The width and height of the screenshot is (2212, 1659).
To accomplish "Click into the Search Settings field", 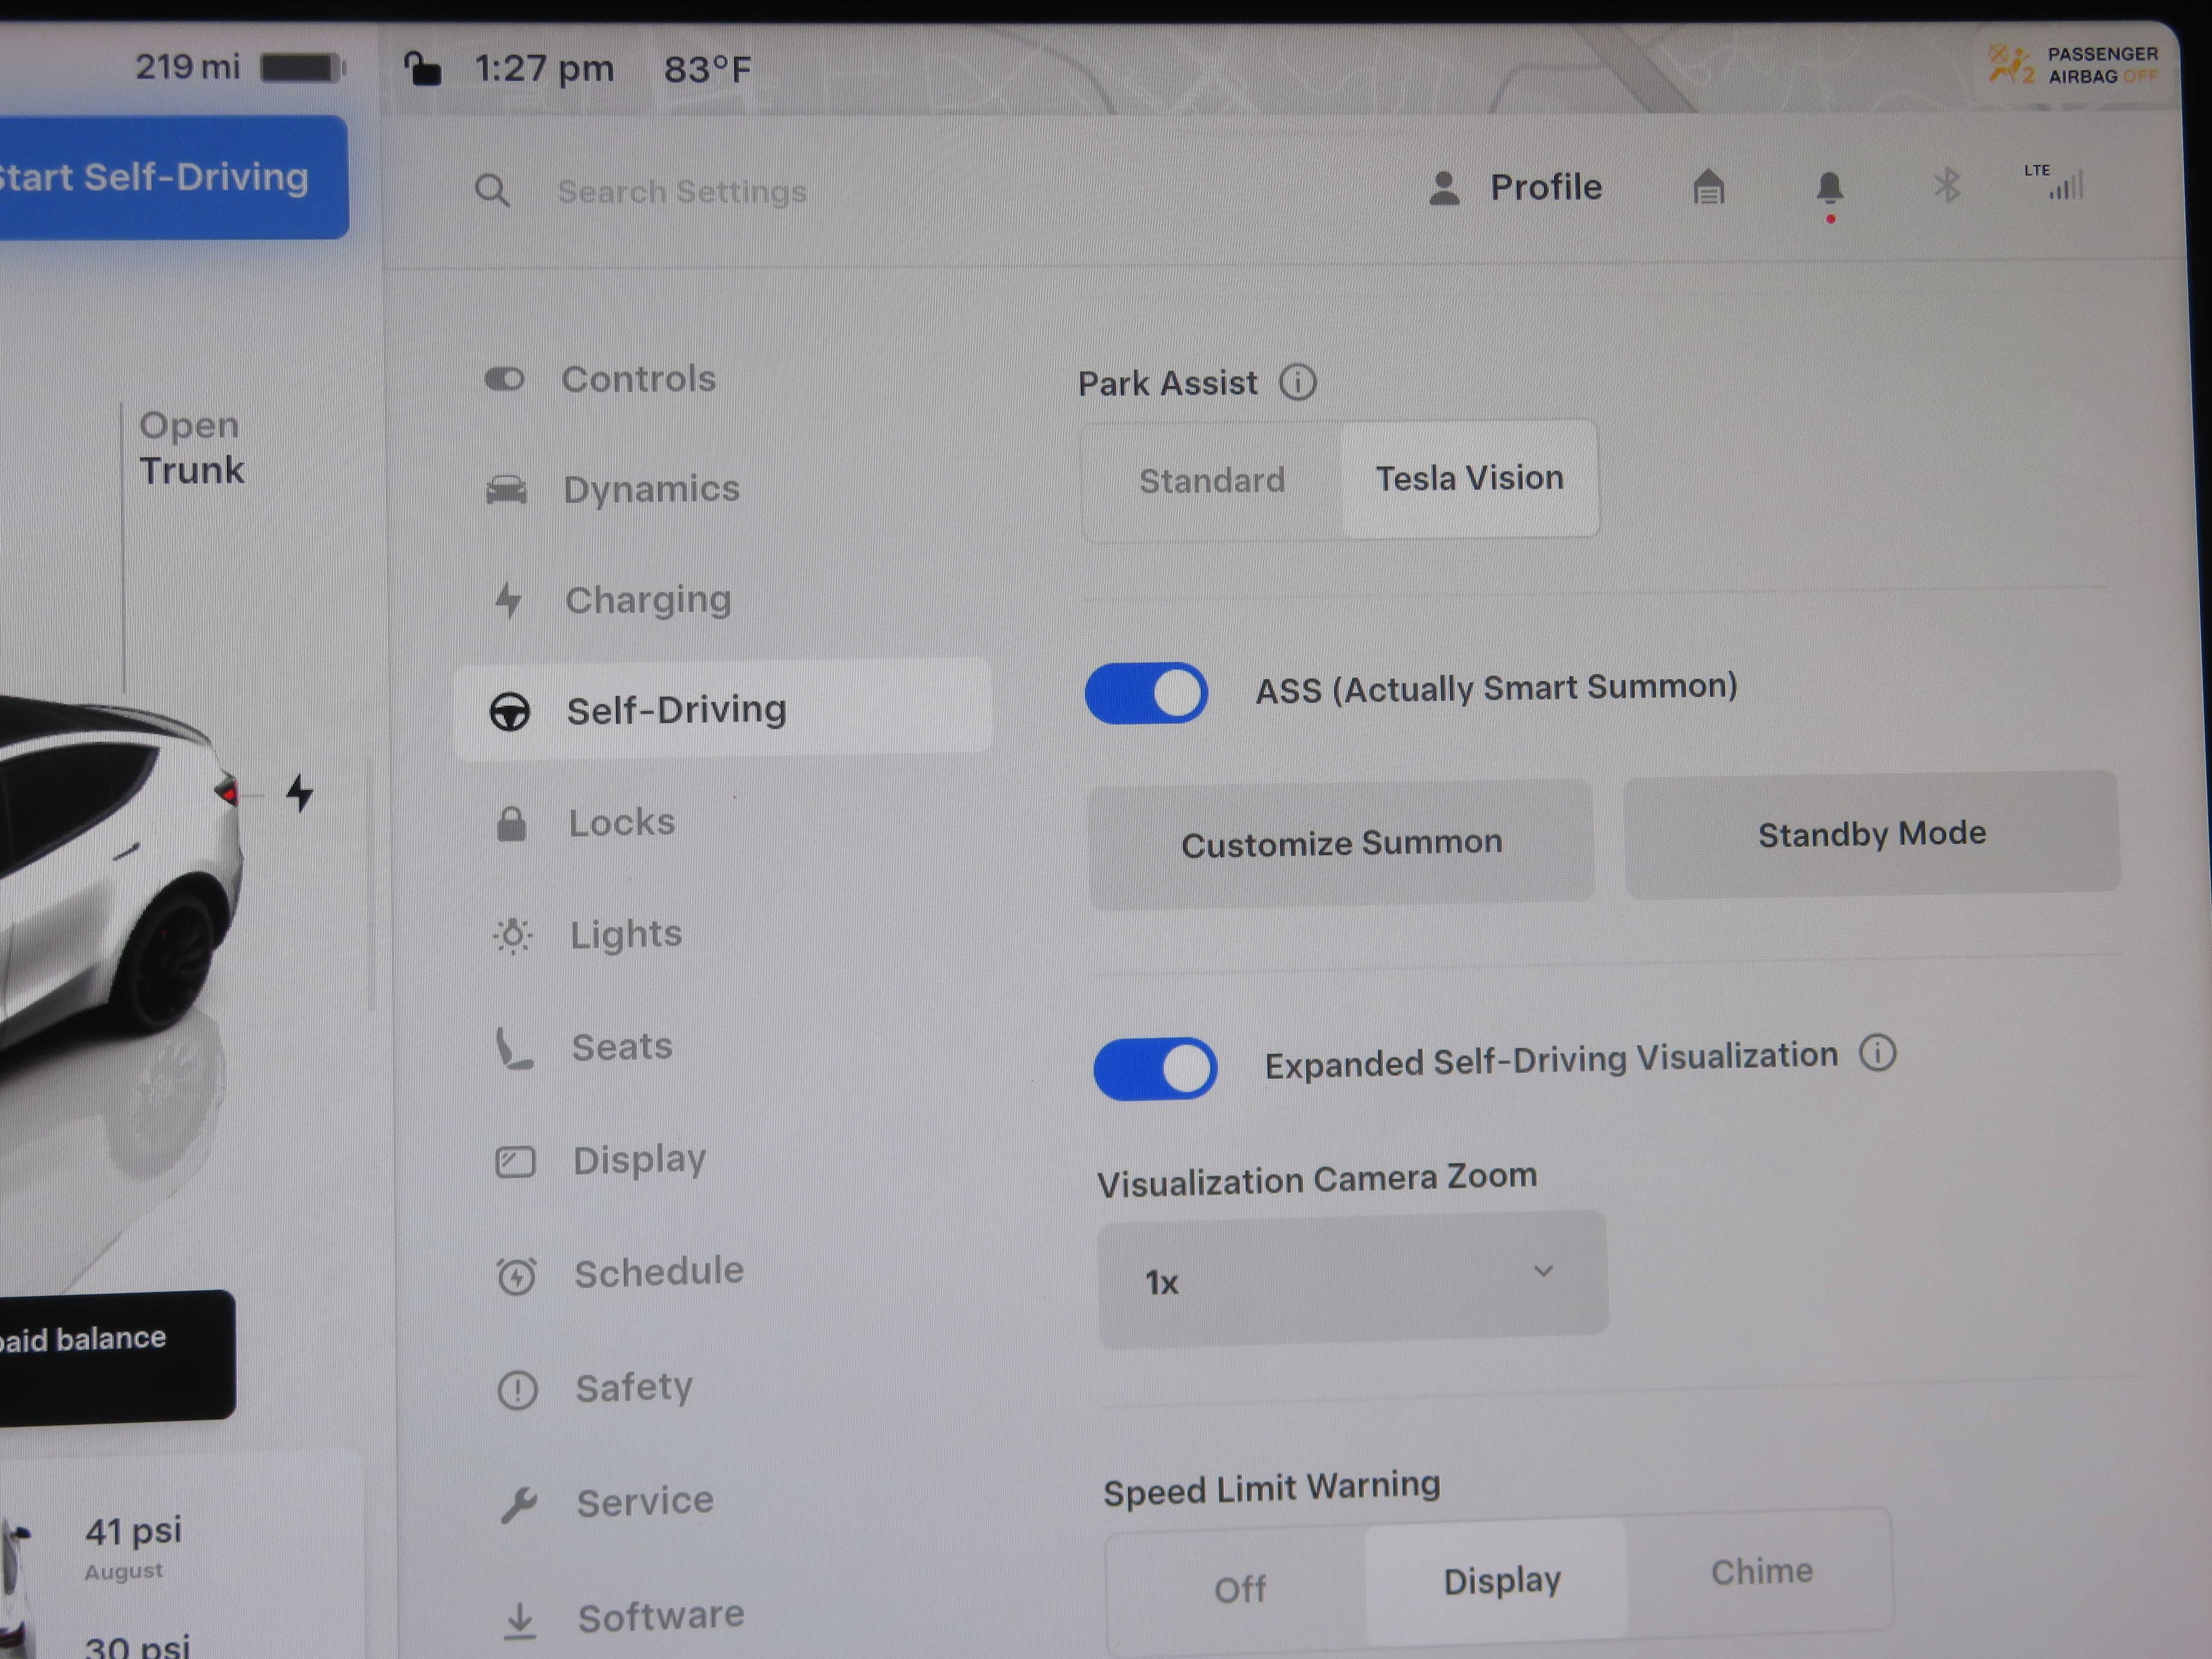I will tap(682, 191).
